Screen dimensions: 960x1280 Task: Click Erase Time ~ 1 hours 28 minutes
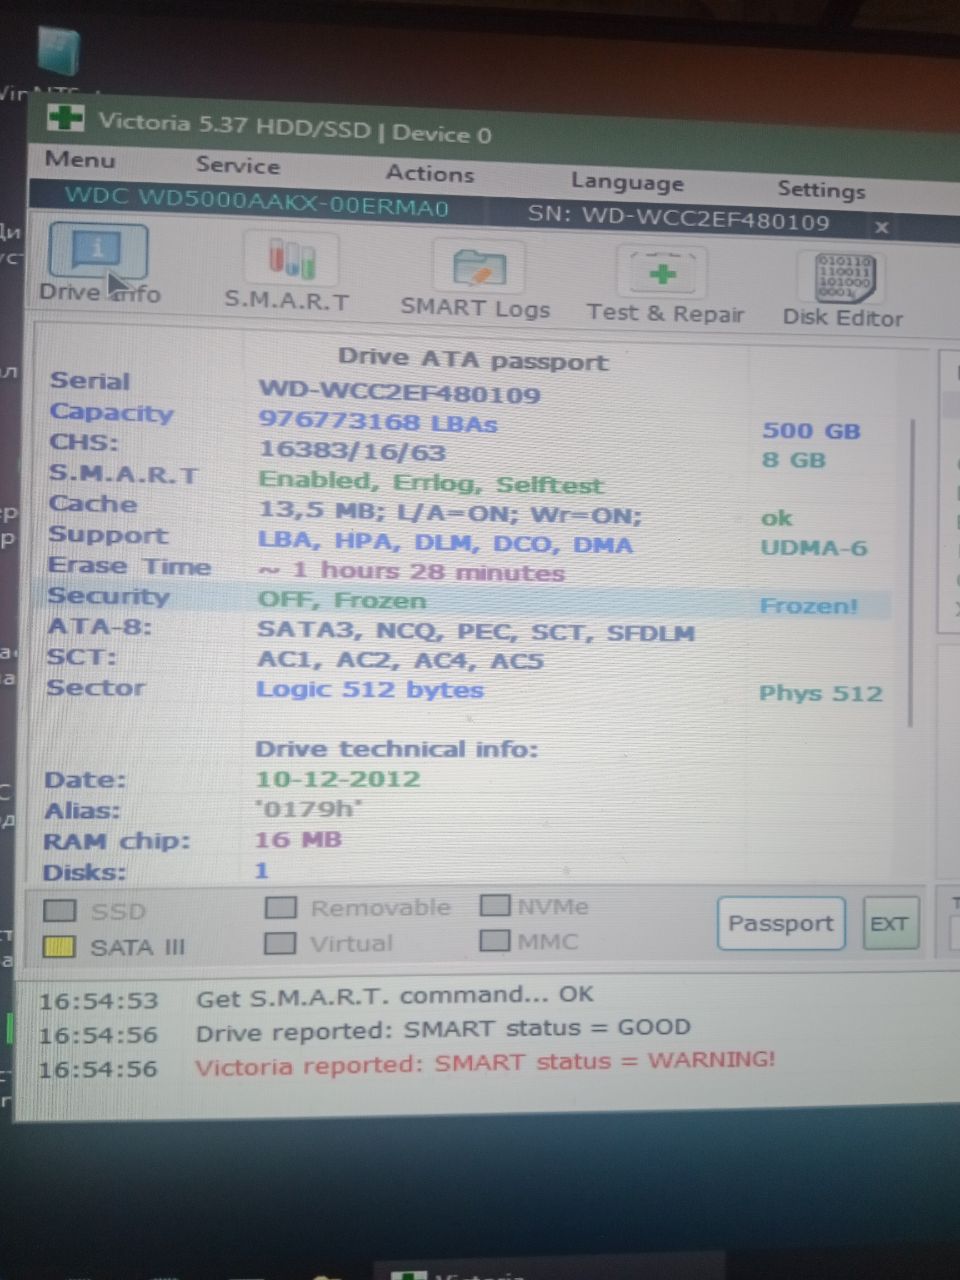tap(411, 572)
